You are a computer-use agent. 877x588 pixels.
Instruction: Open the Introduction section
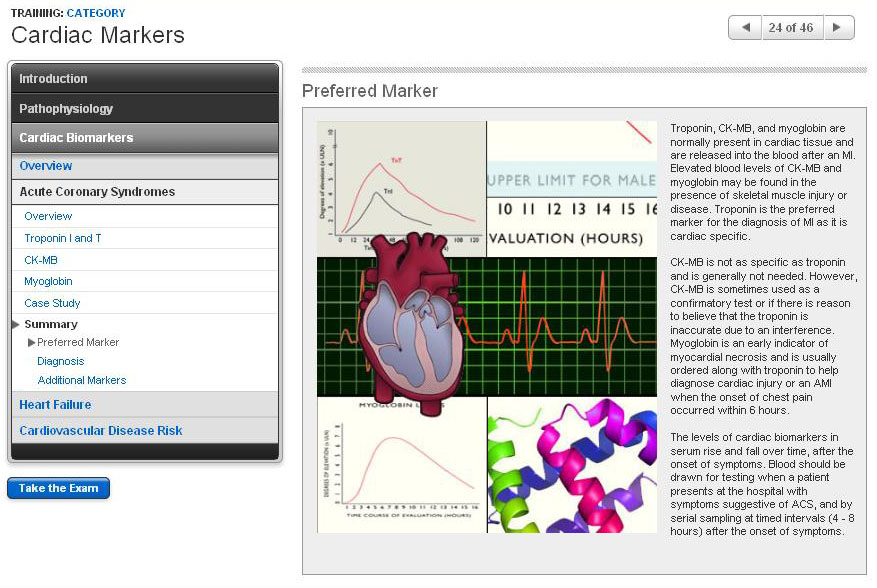[x=53, y=79]
